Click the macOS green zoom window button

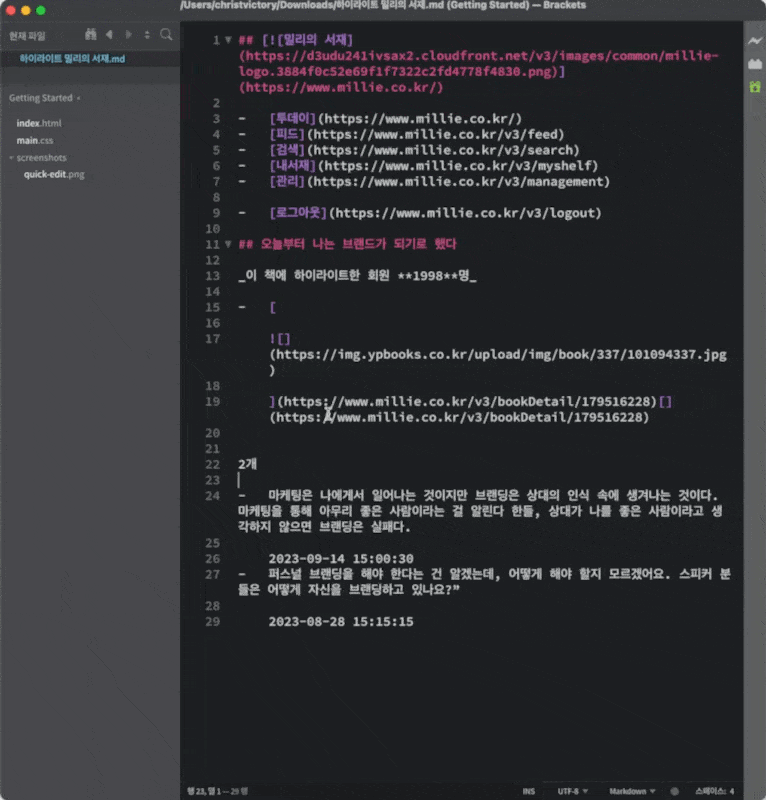point(41,10)
